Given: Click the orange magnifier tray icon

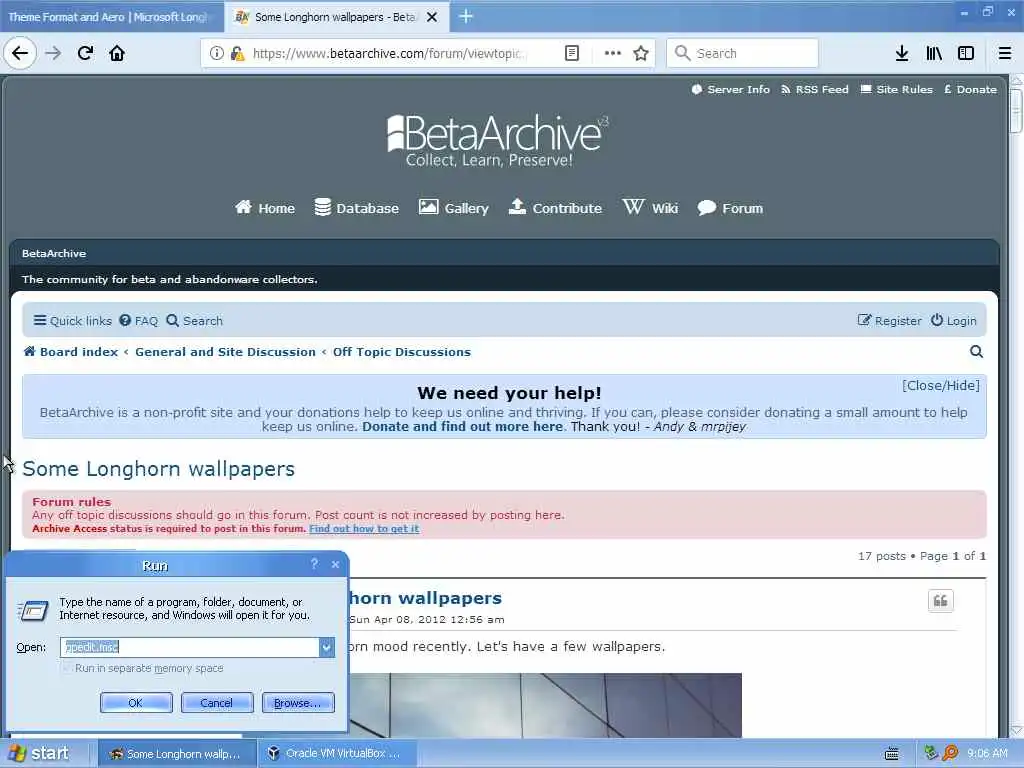Looking at the screenshot, I should pyautogui.click(x=950, y=754).
